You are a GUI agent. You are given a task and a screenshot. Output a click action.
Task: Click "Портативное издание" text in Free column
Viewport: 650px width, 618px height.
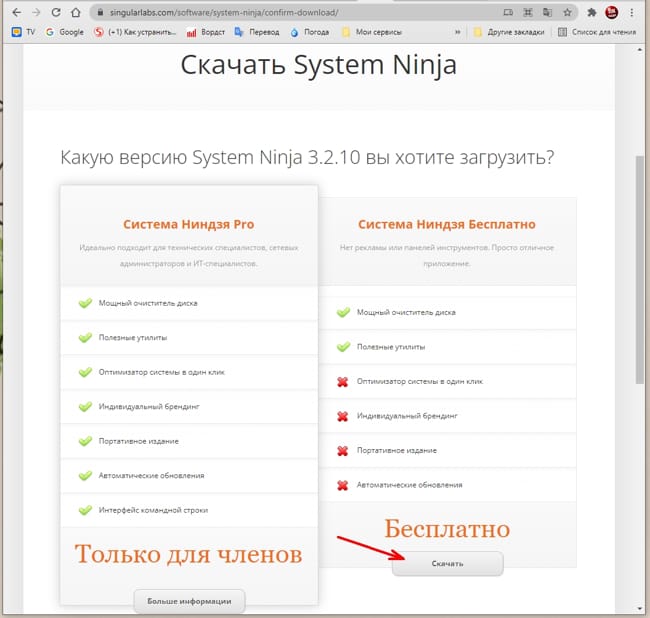(397, 451)
